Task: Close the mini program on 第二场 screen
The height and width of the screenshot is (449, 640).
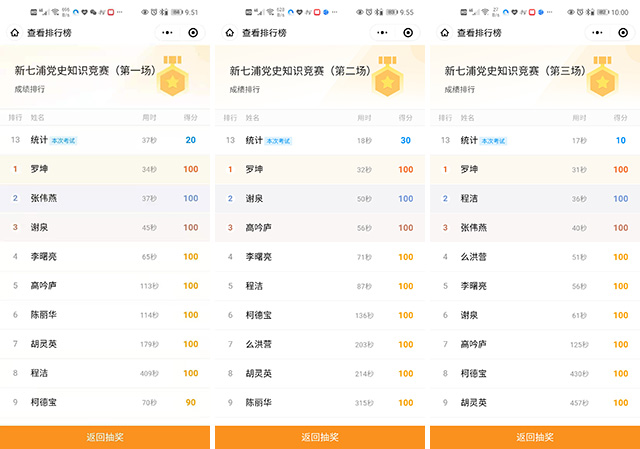Action: [x=408, y=32]
